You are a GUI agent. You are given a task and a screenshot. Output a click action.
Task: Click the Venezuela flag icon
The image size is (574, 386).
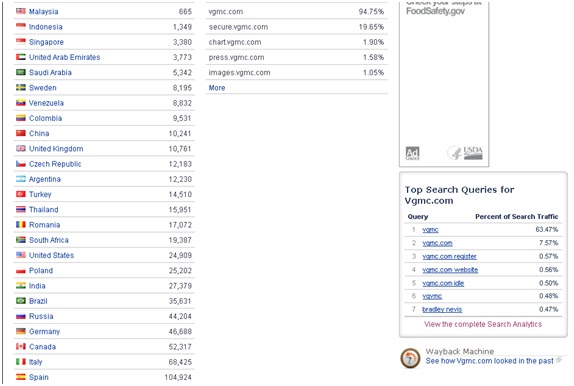tap(21, 103)
